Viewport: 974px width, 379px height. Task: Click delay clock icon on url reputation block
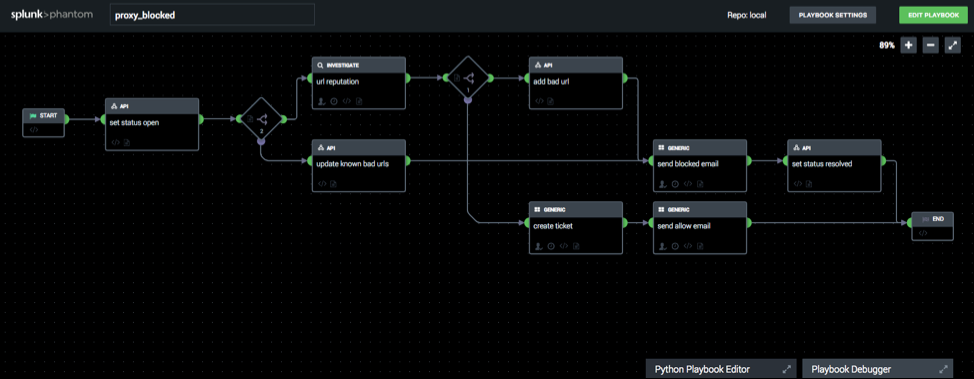334,101
